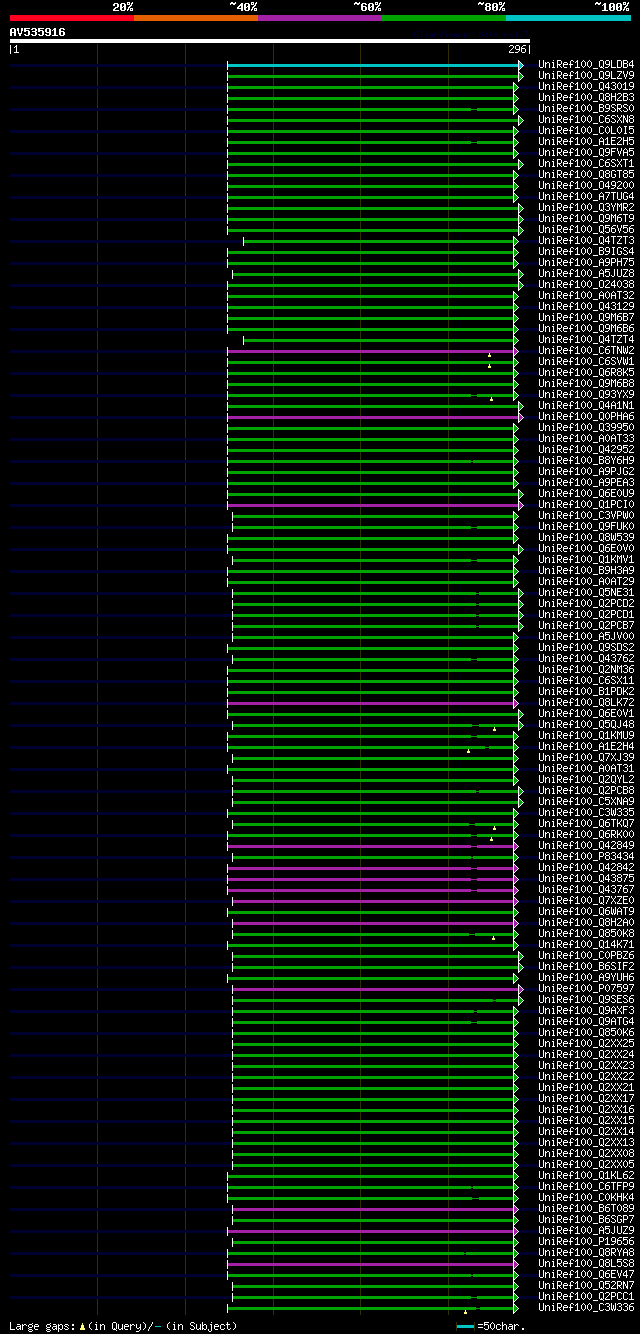Open hit UniRef100_Q9LZV9
Screen dimensions: 640x1334
586,76
